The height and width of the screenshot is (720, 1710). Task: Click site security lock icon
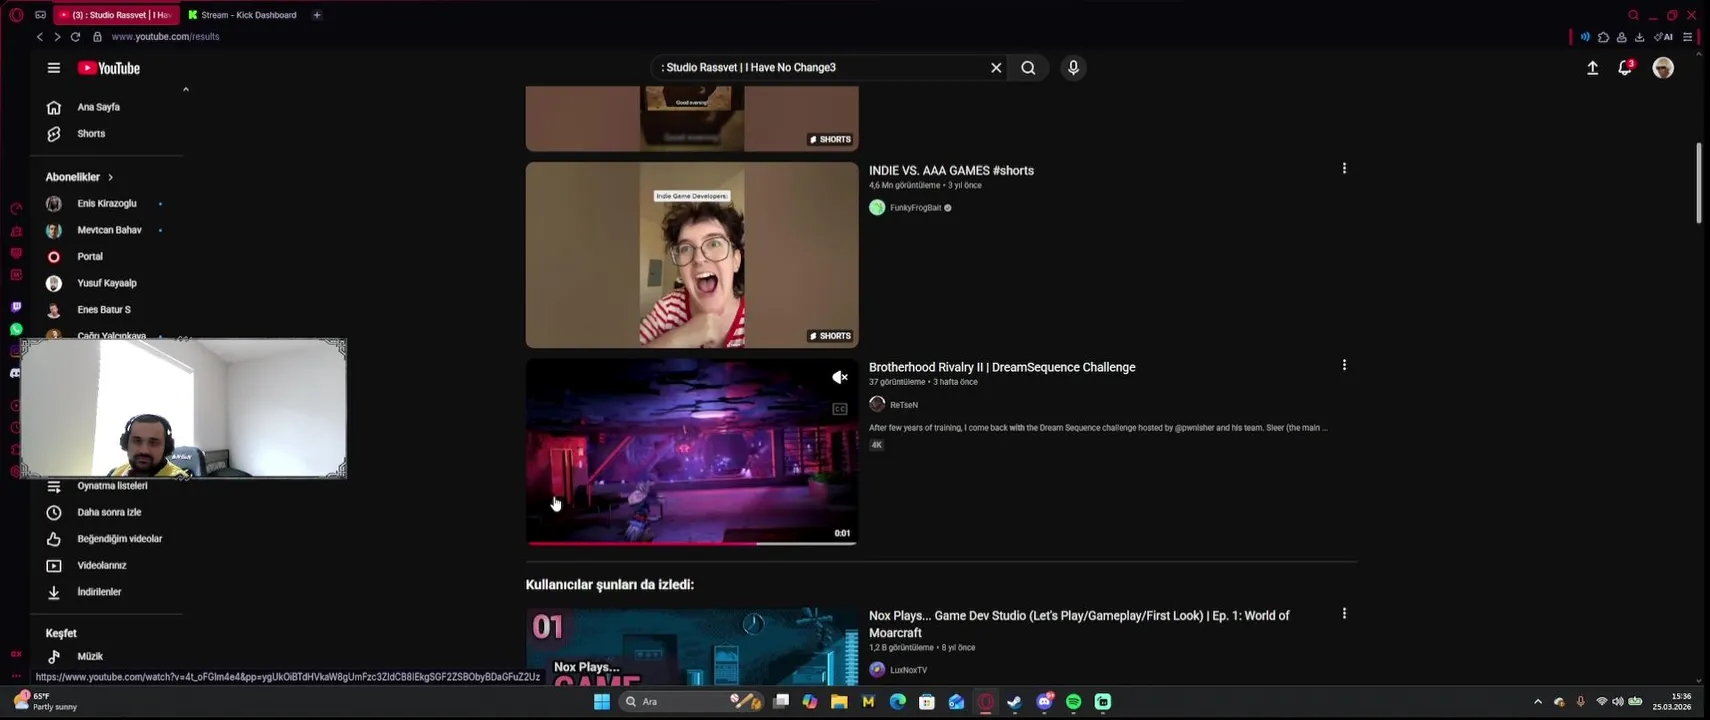pyautogui.click(x=97, y=37)
